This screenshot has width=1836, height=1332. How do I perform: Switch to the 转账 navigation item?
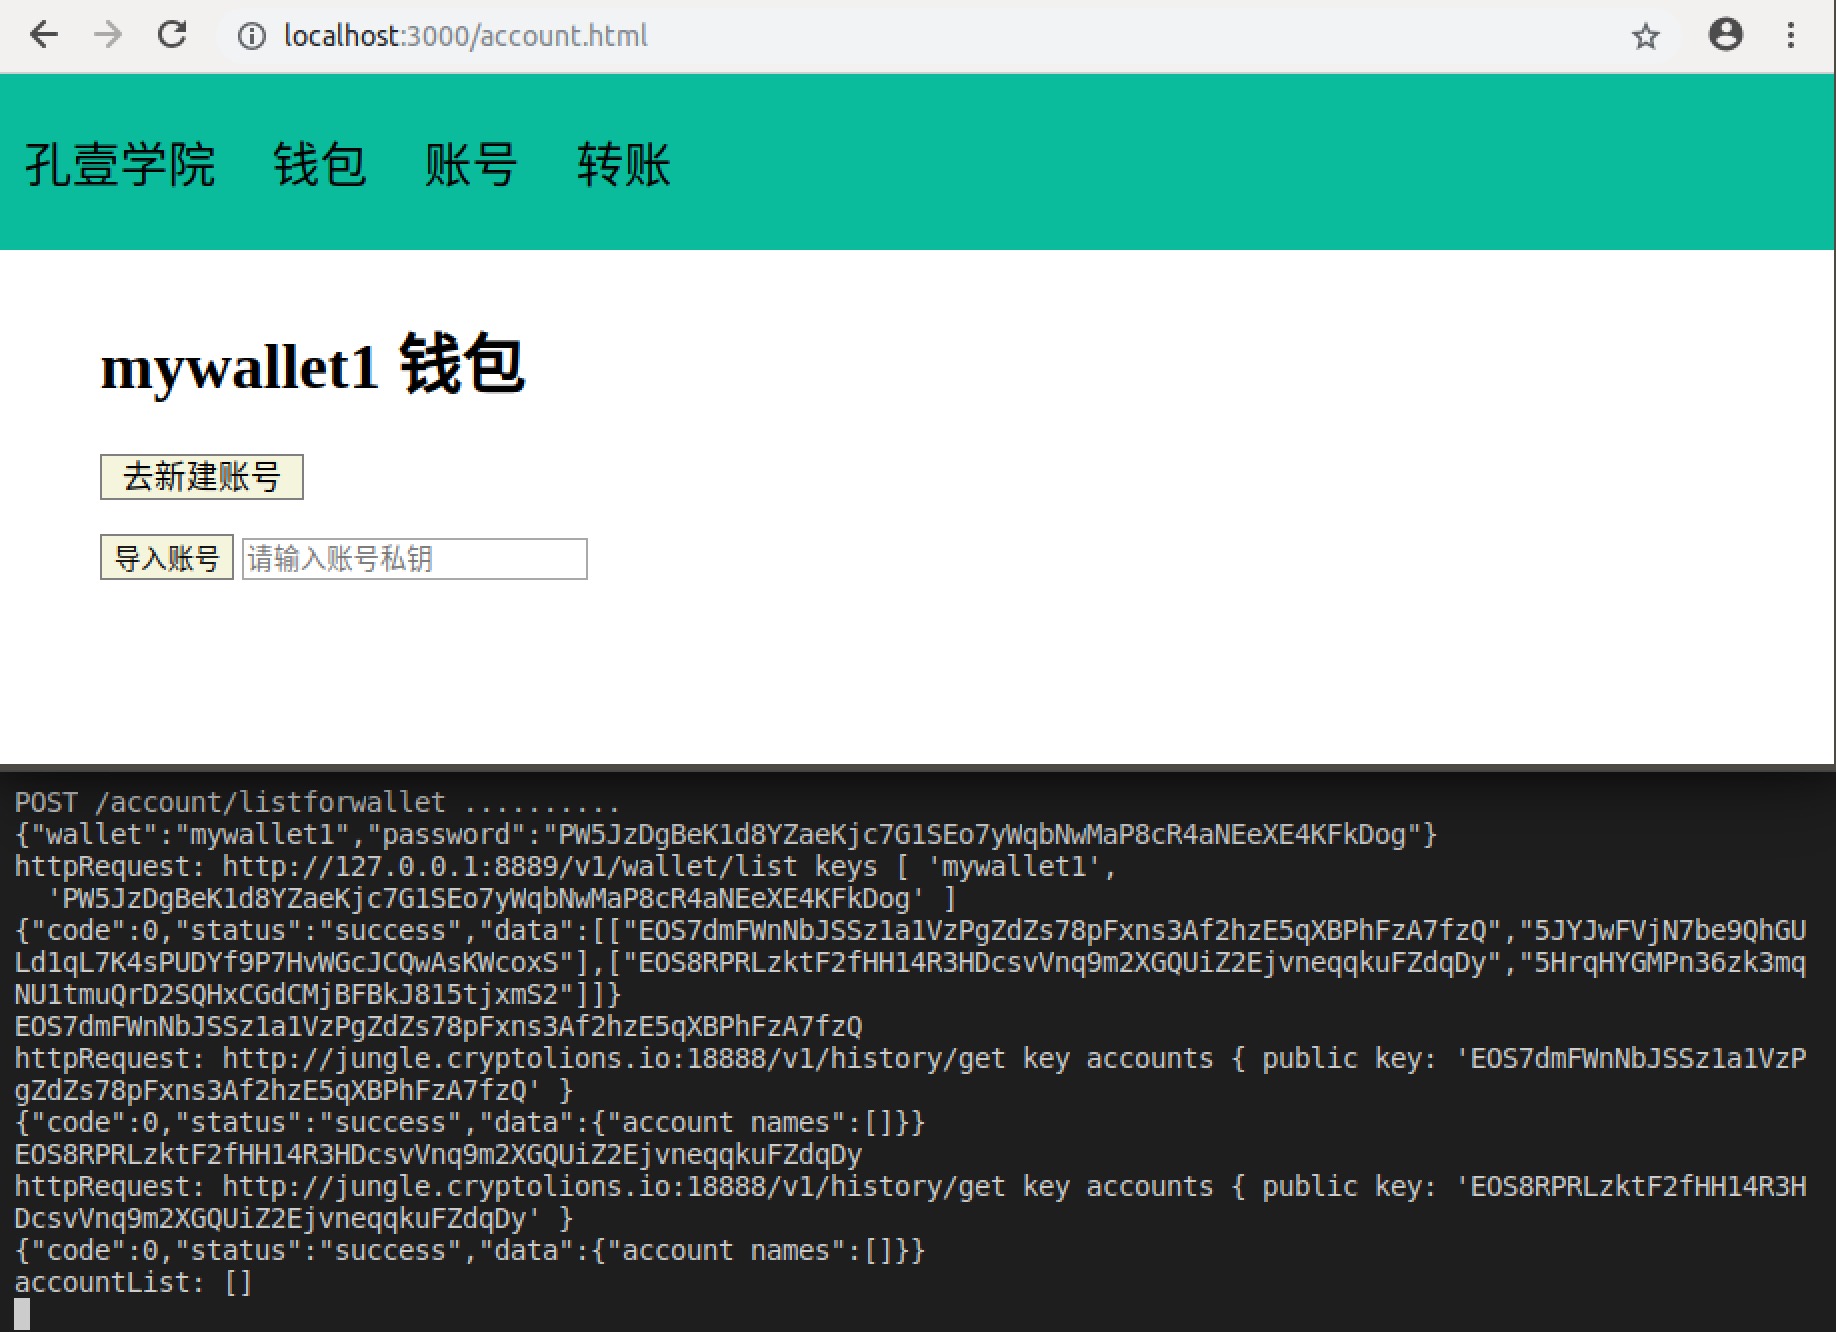(623, 164)
